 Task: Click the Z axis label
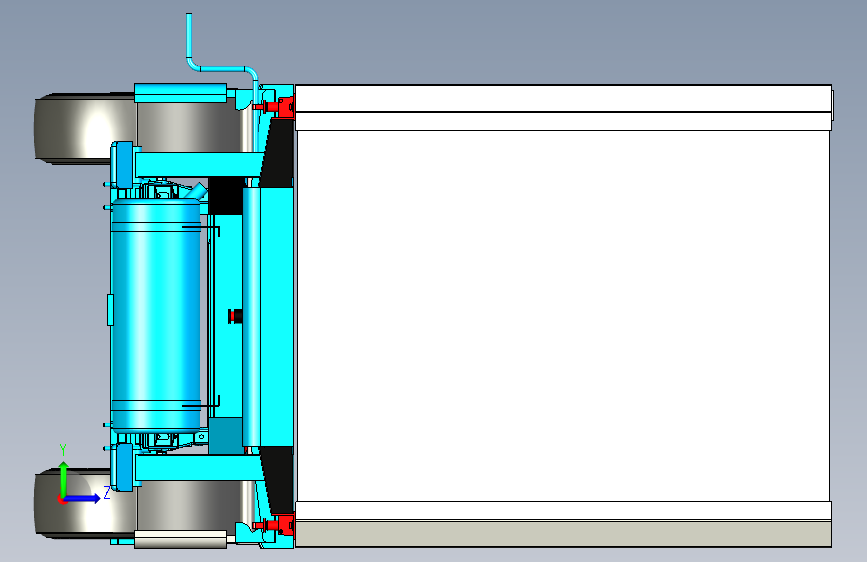click(x=107, y=493)
